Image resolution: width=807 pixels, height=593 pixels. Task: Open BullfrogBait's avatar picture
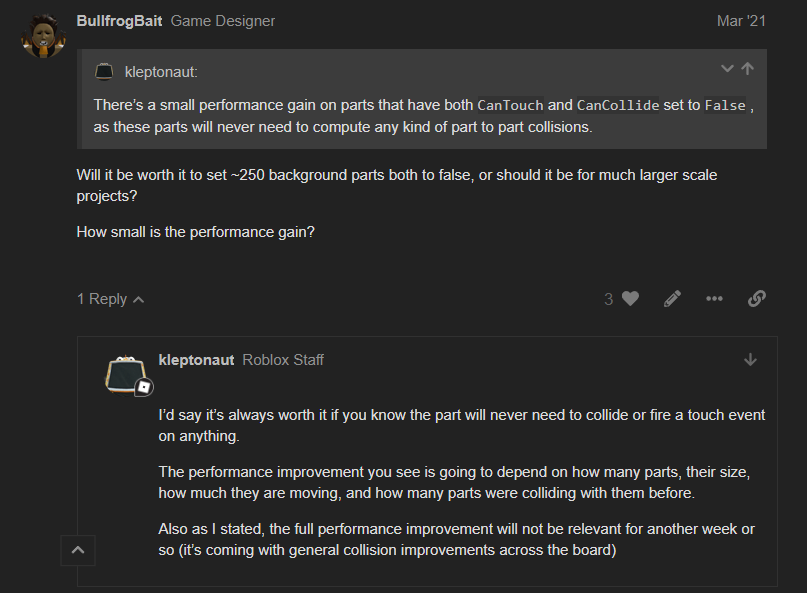[43, 36]
